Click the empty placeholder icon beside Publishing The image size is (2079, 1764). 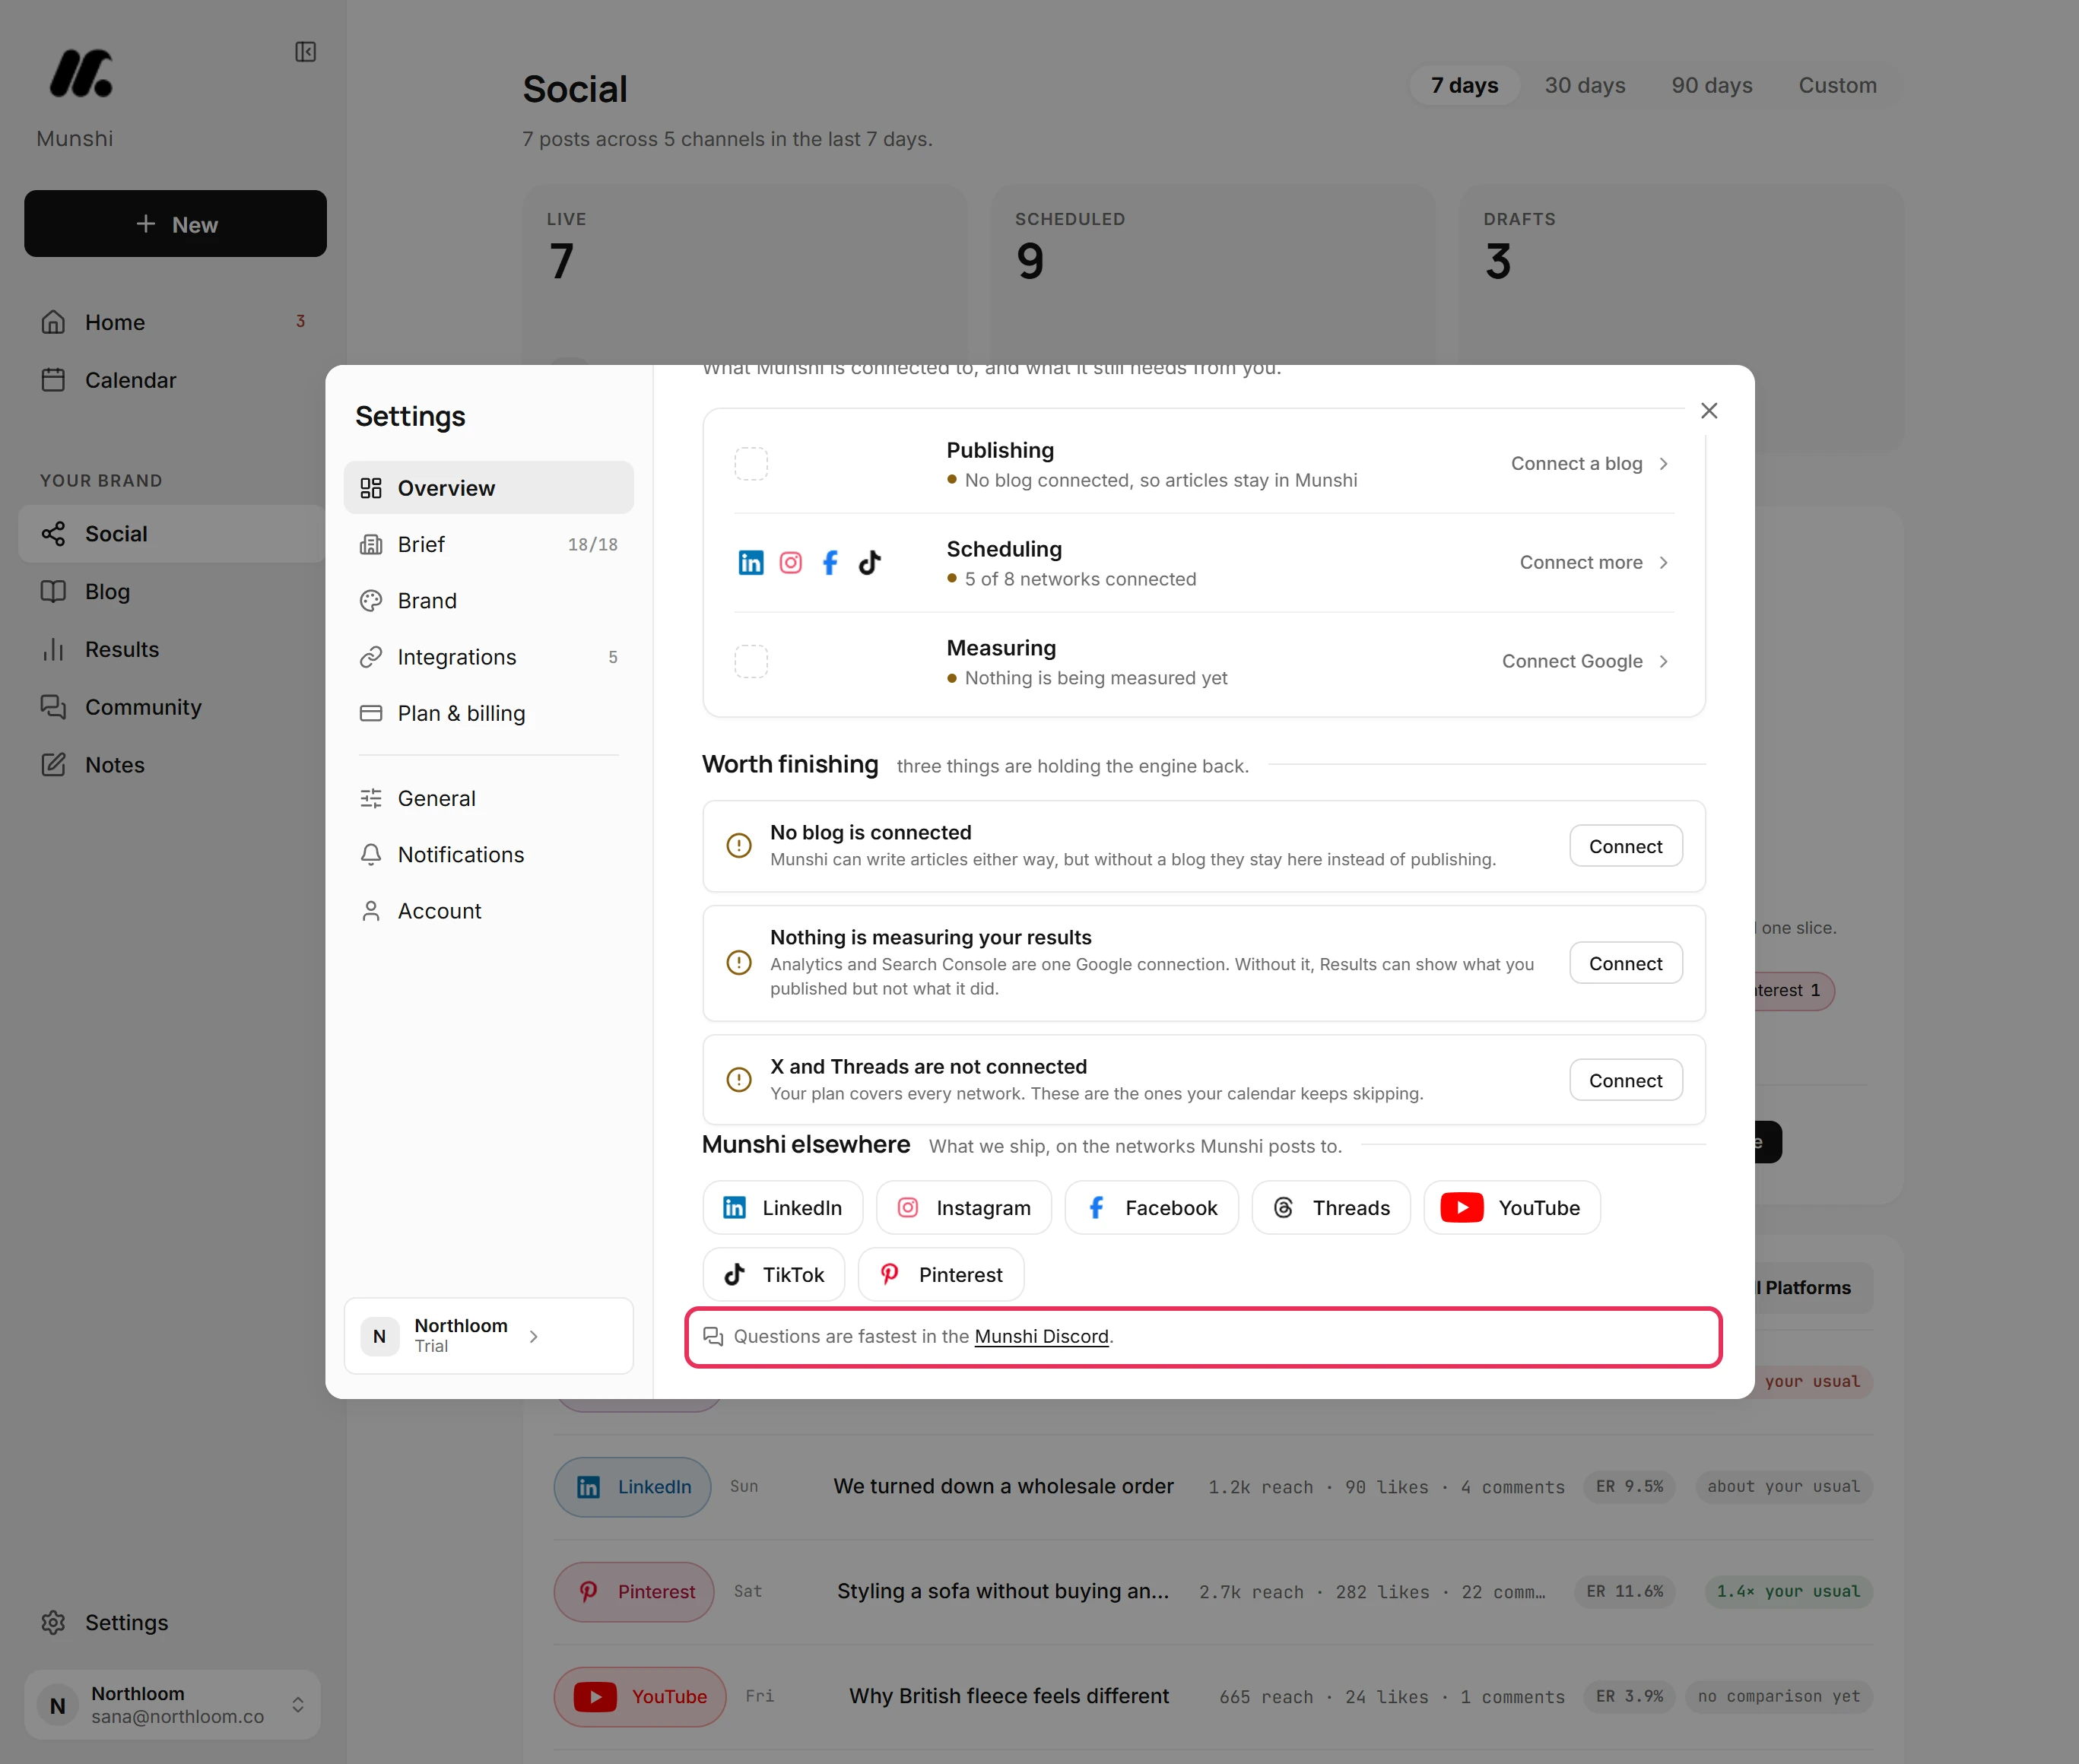751,464
